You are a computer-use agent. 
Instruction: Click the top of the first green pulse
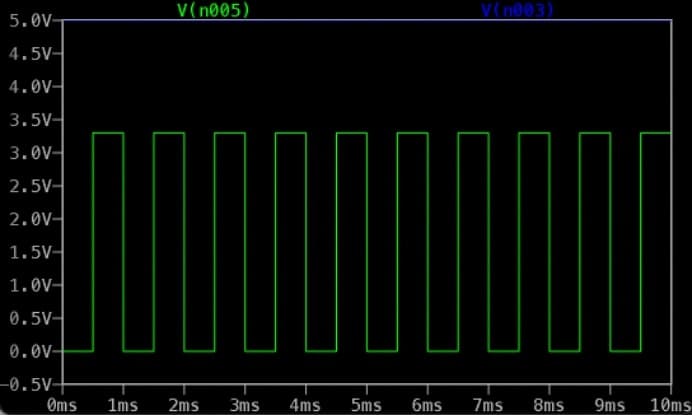pyautogui.click(x=108, y=133)
